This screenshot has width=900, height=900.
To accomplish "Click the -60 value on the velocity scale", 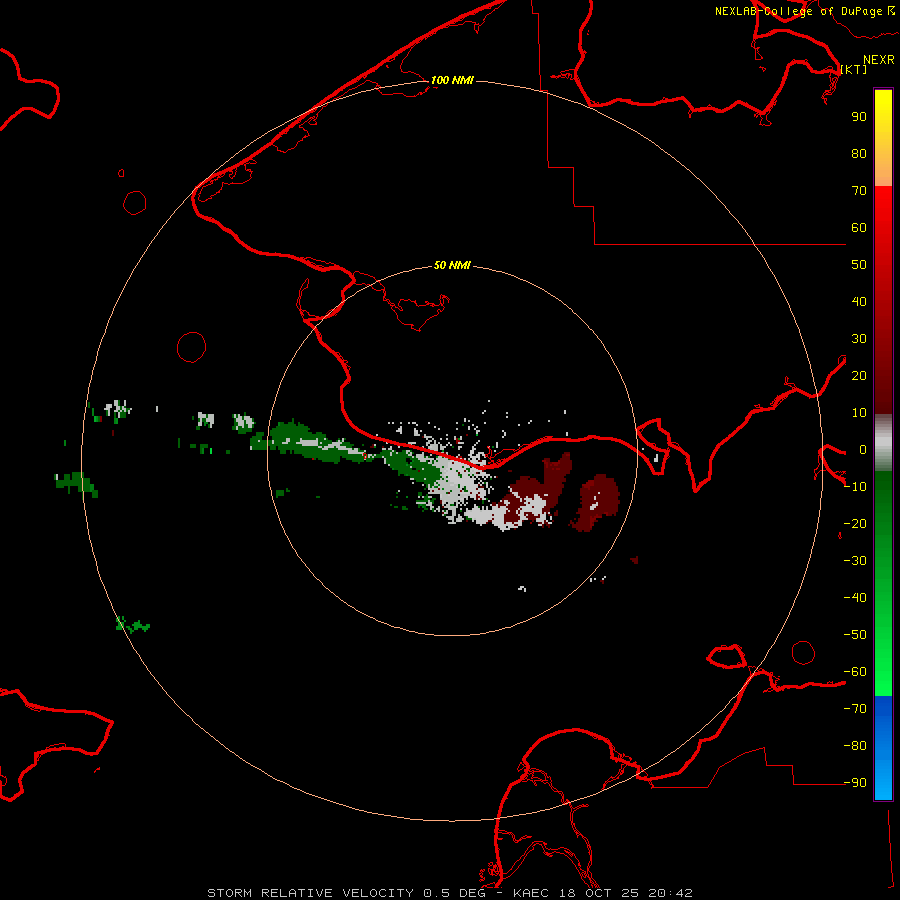I will pyautogui.click(x=855, y=672).
